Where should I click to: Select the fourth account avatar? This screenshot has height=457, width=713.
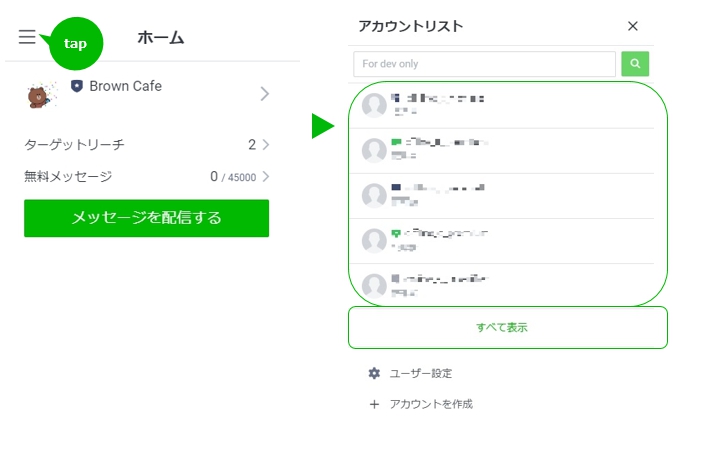(374, 241)
